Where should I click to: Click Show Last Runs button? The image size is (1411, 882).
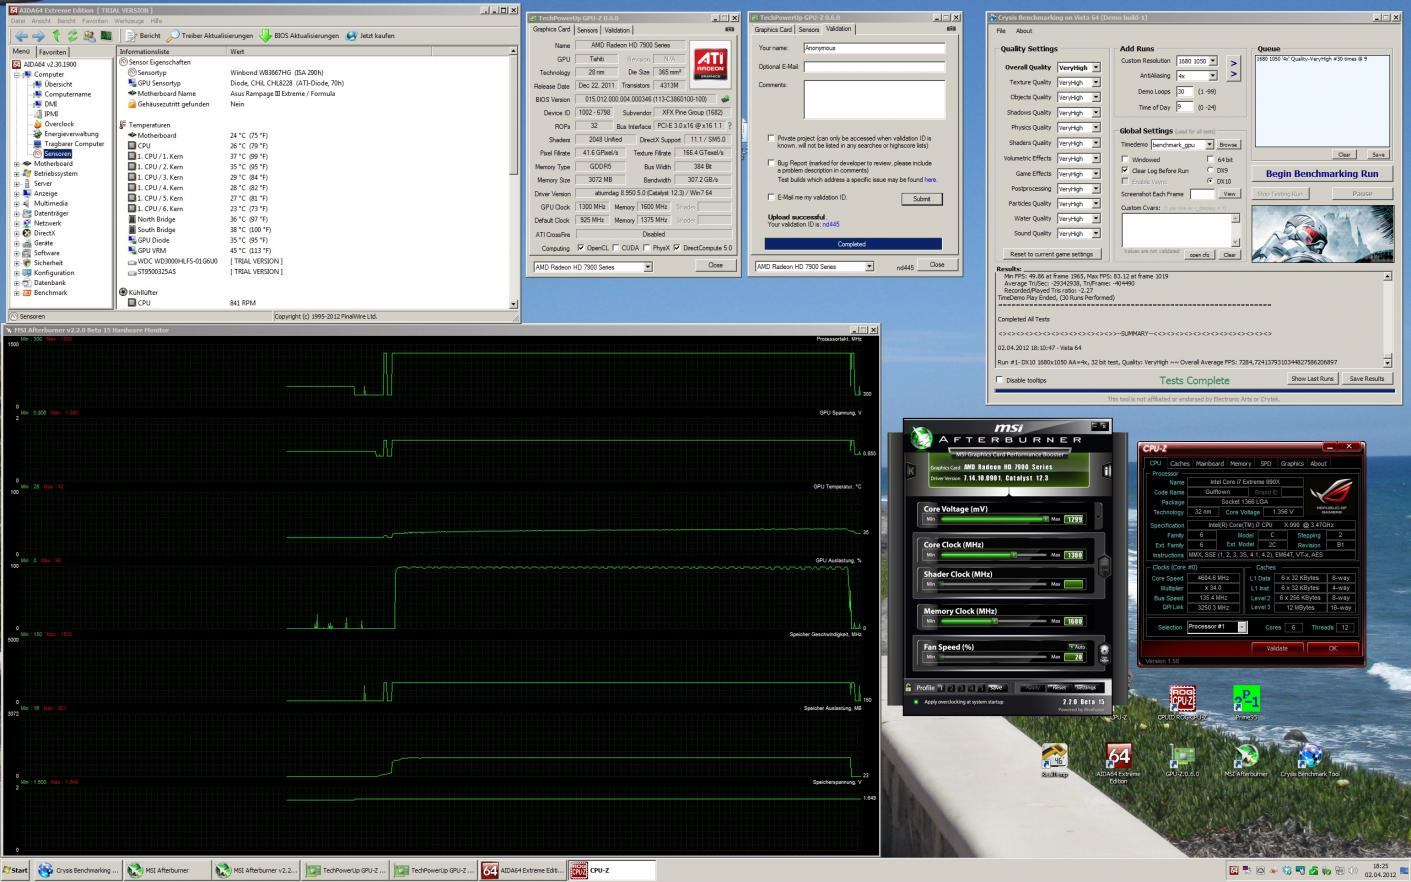tap(1311, 379)
